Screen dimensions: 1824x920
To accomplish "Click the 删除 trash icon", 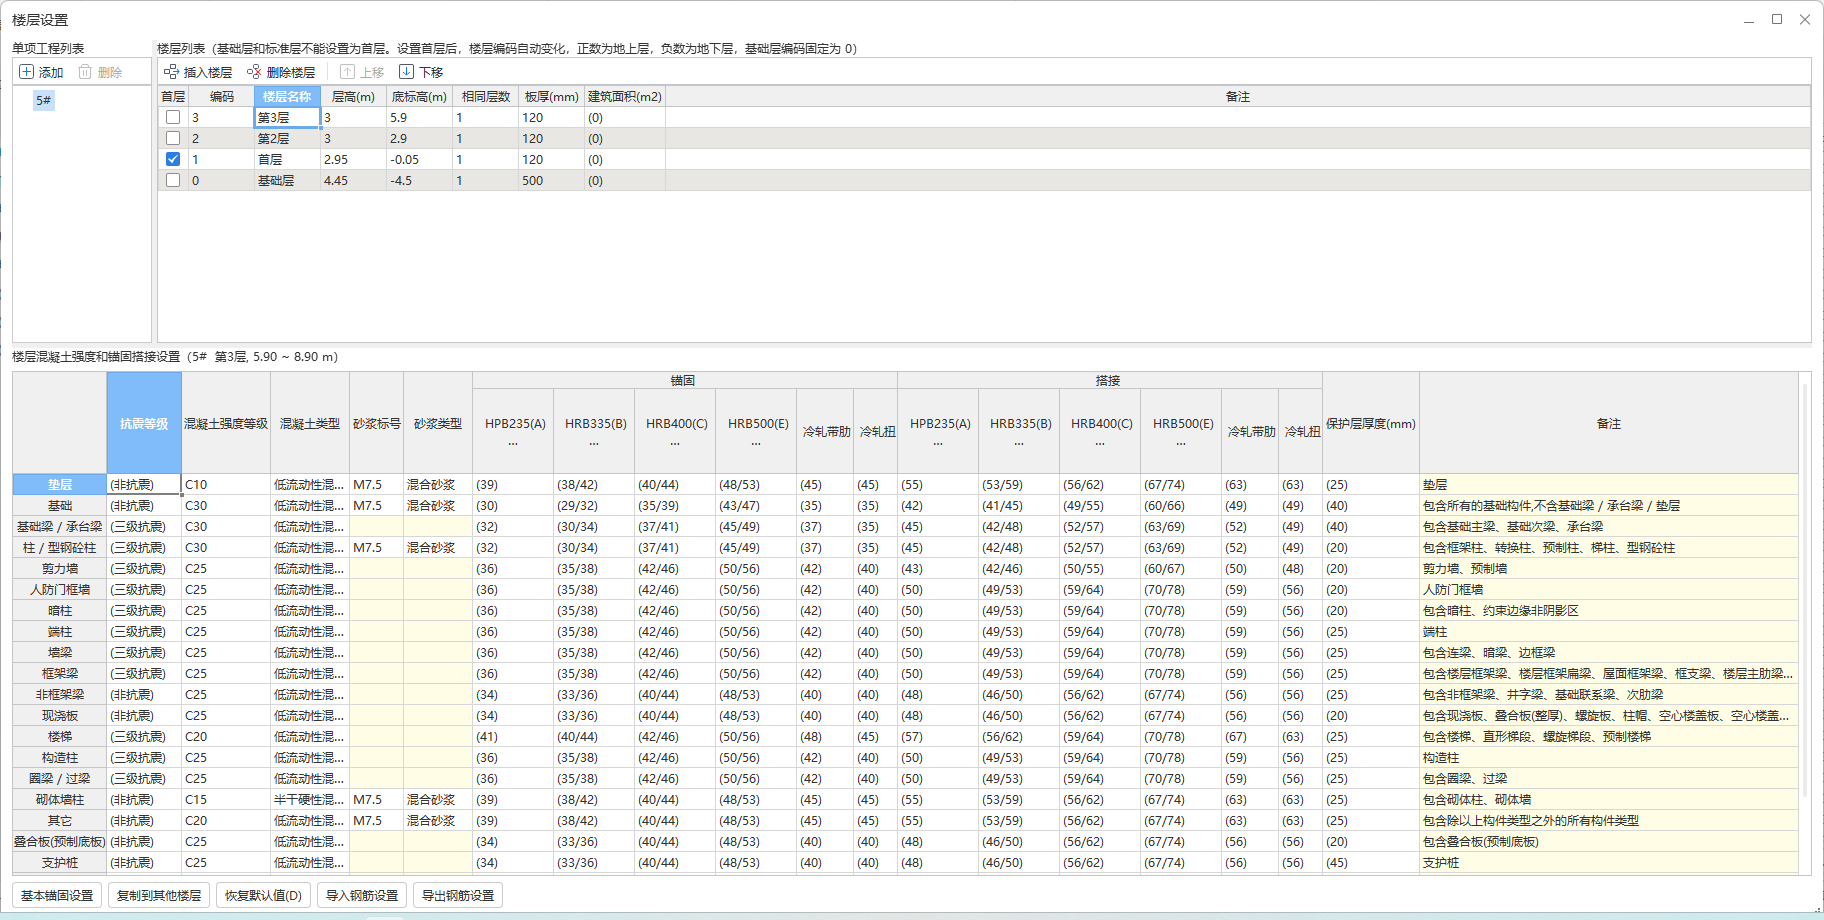I will 85,72.
